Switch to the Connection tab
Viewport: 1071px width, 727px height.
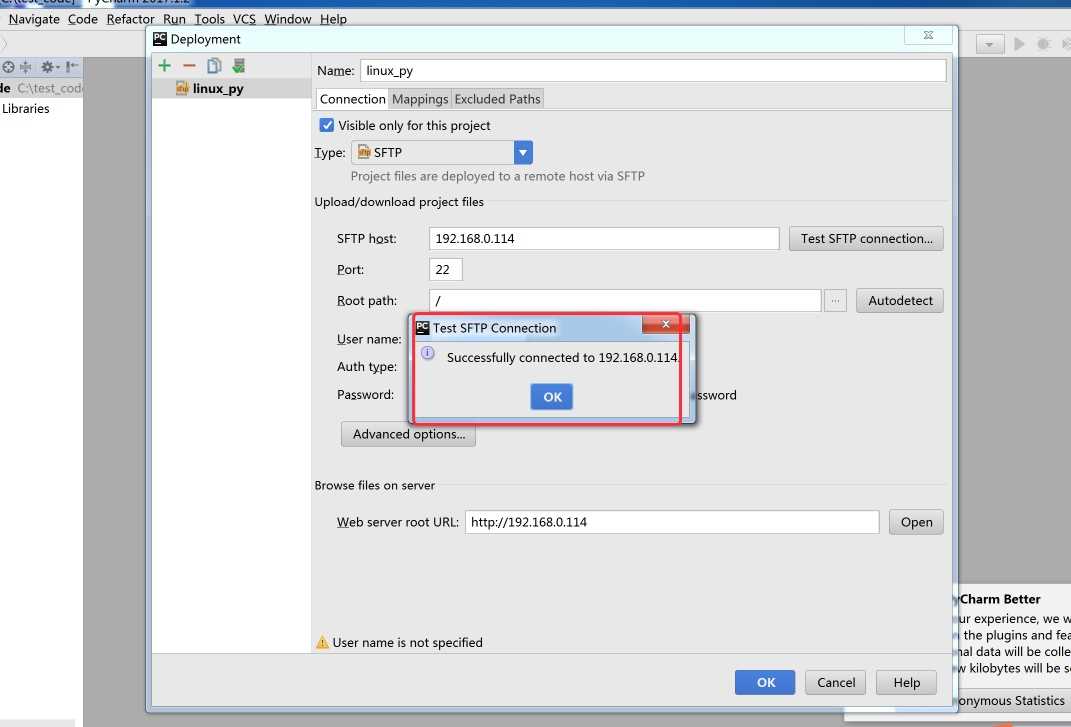point(352,99)
